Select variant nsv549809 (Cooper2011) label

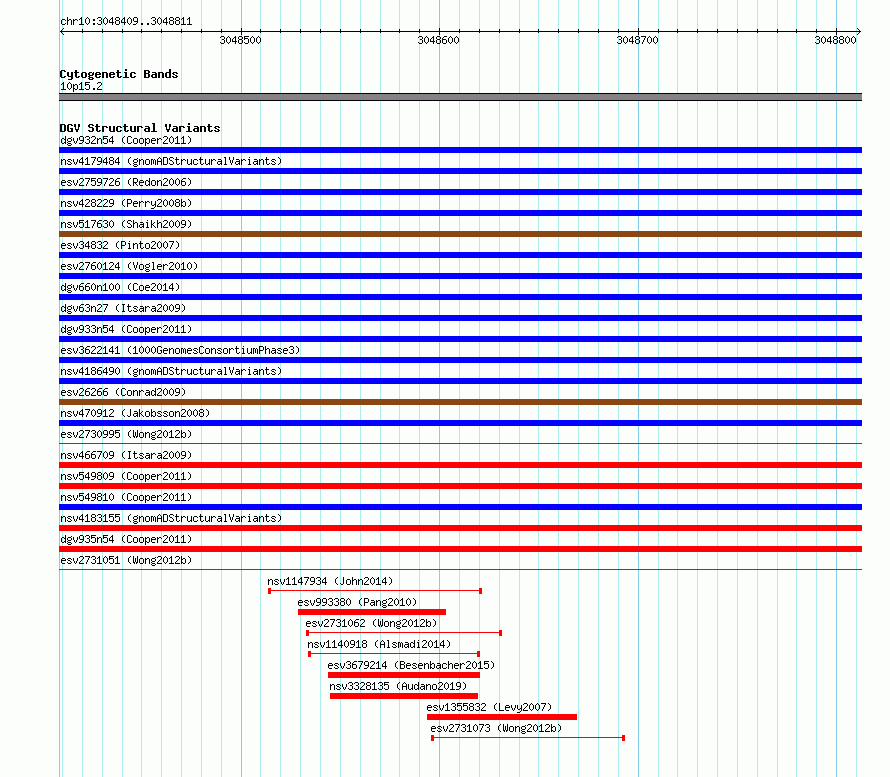coord(126,476)
